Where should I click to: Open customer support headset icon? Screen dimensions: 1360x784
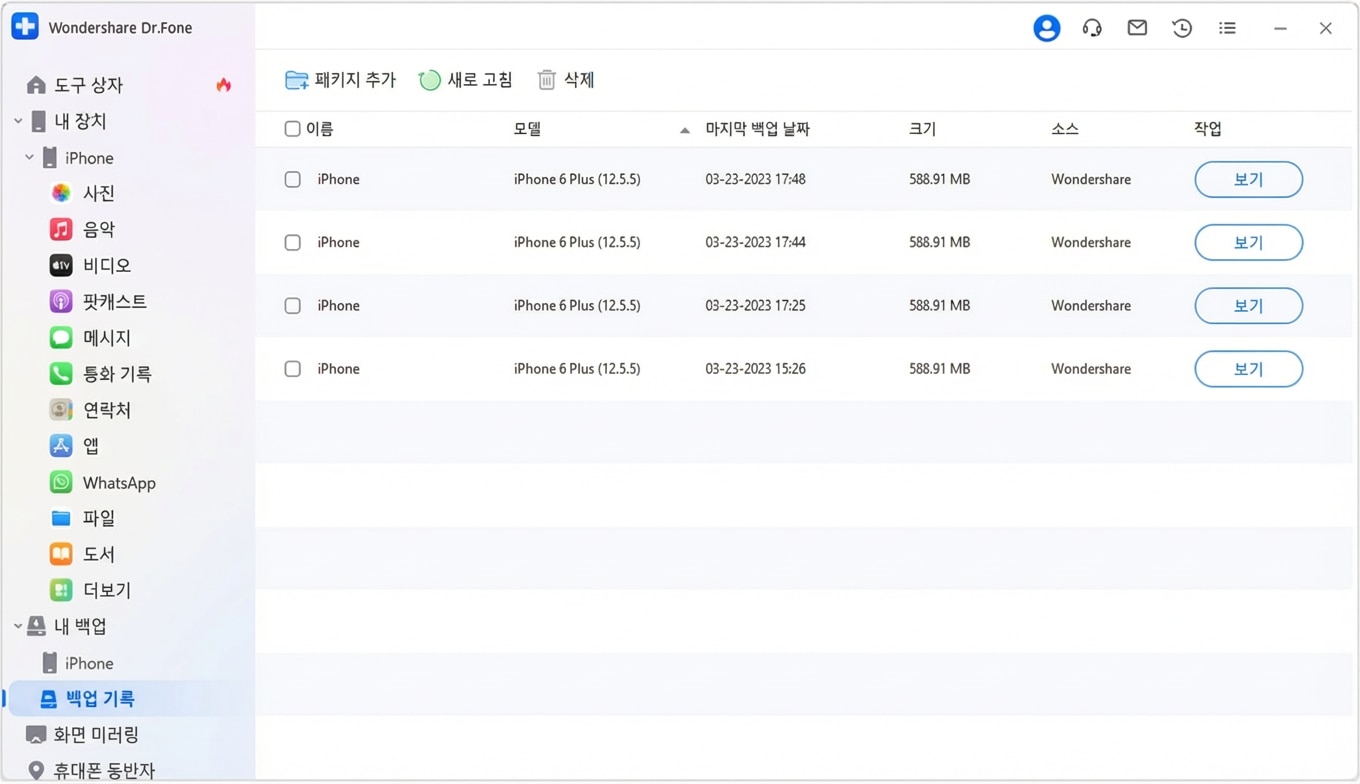(1092, 28)
